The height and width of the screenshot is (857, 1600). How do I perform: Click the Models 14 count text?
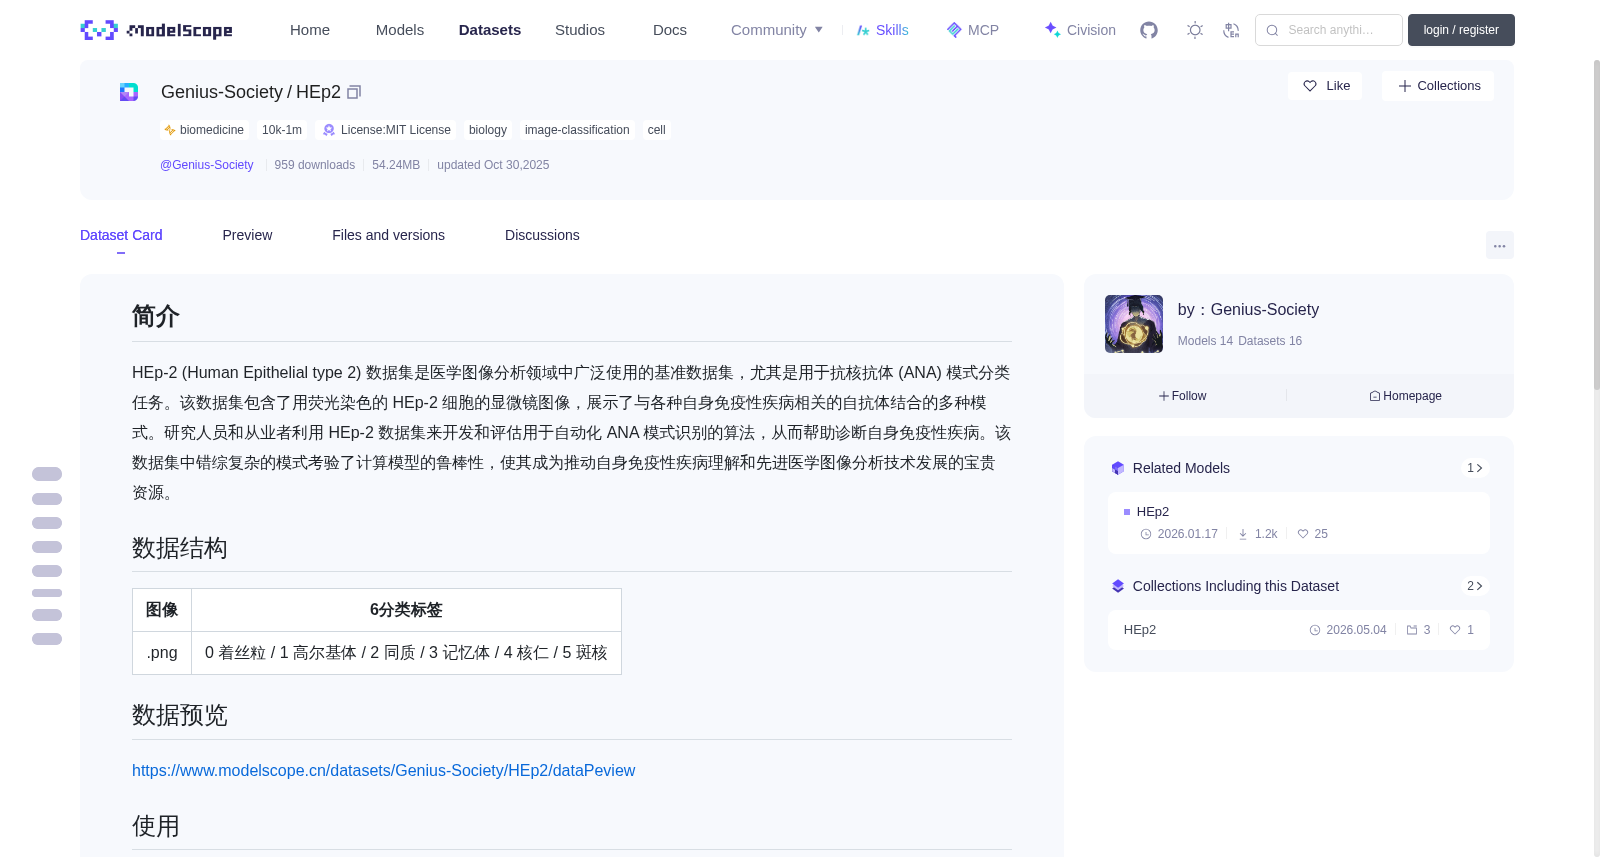(1205, 341)
